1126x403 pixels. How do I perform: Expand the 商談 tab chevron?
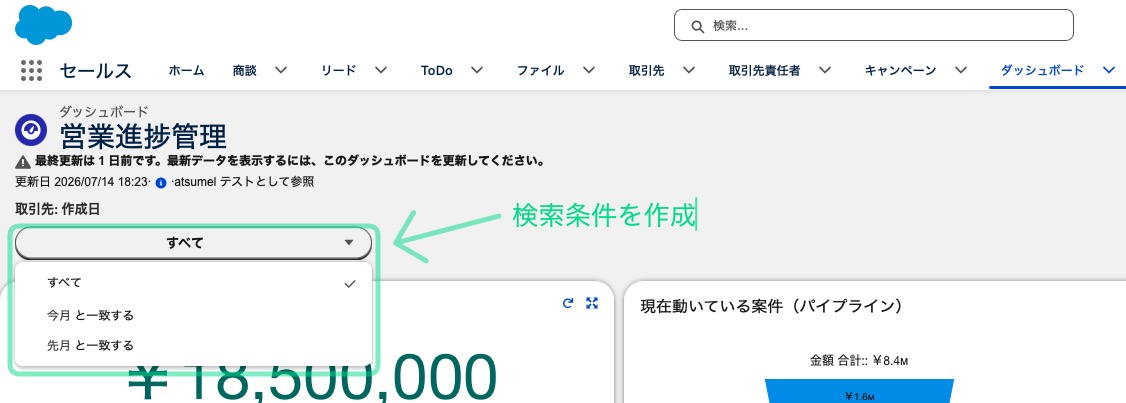click(x=282, y=70)
